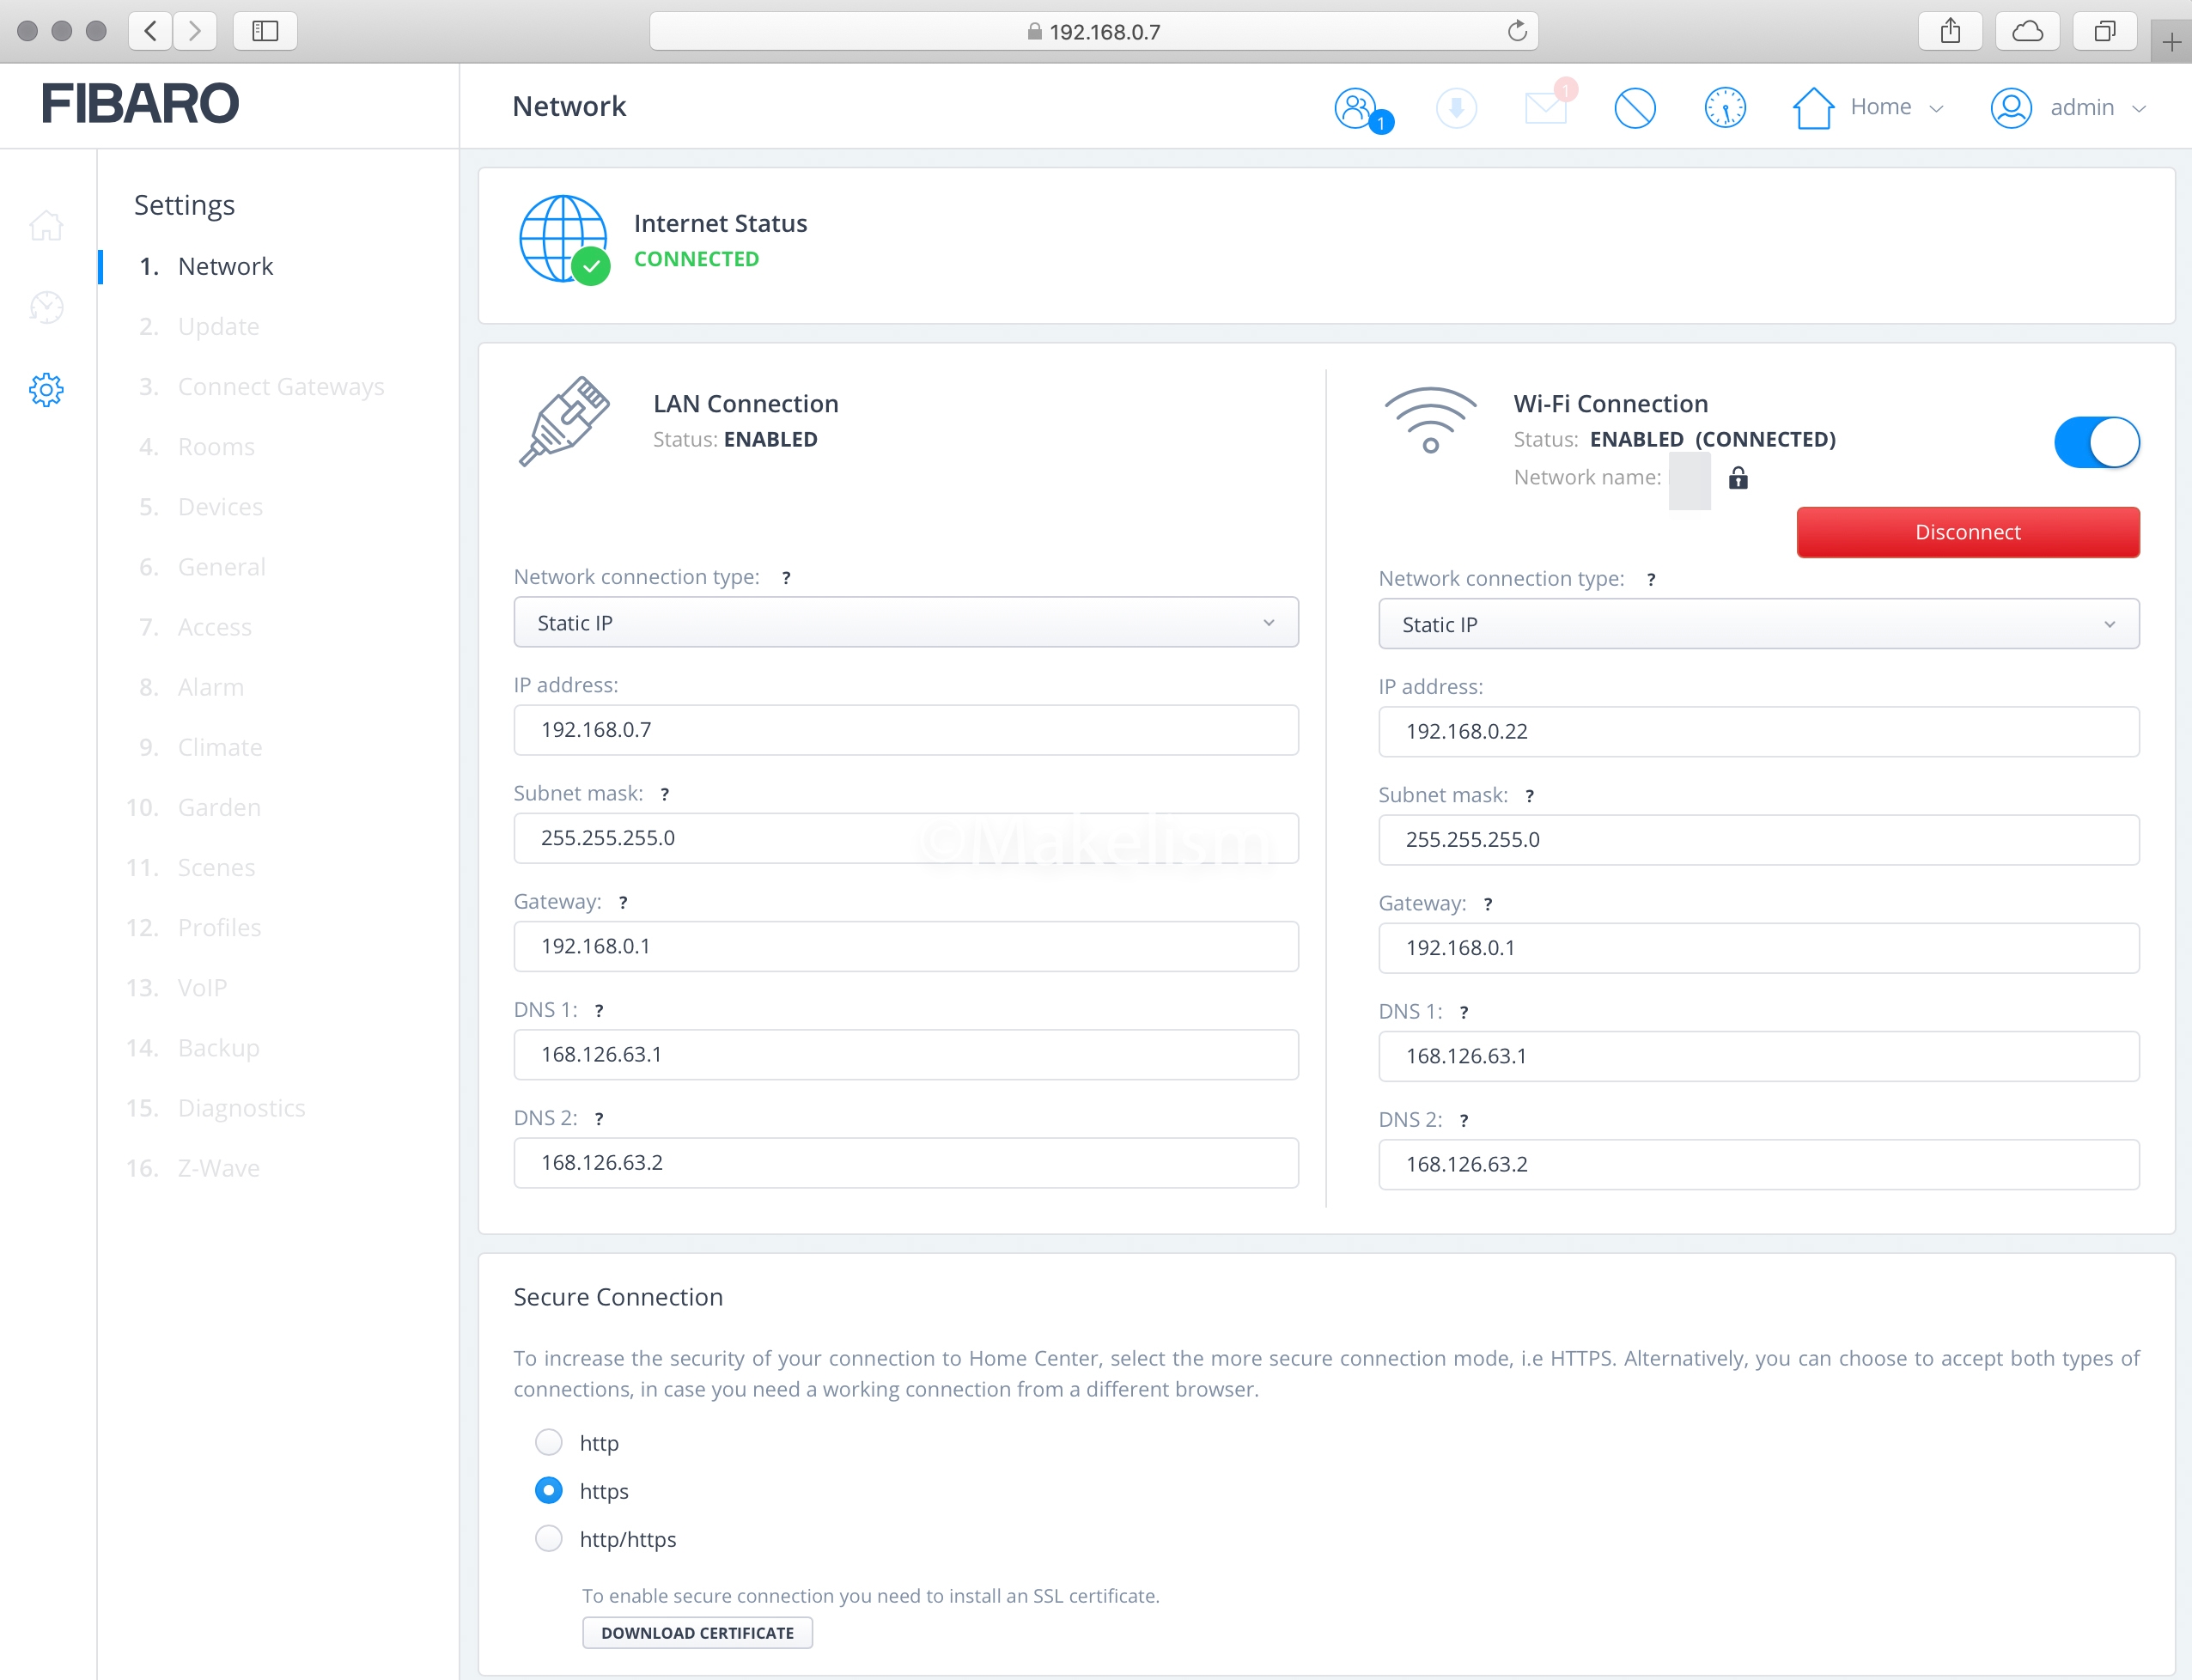2192x1680 pixels.
Task: Select the http/https radio option
Action: tap(548, 1538)
